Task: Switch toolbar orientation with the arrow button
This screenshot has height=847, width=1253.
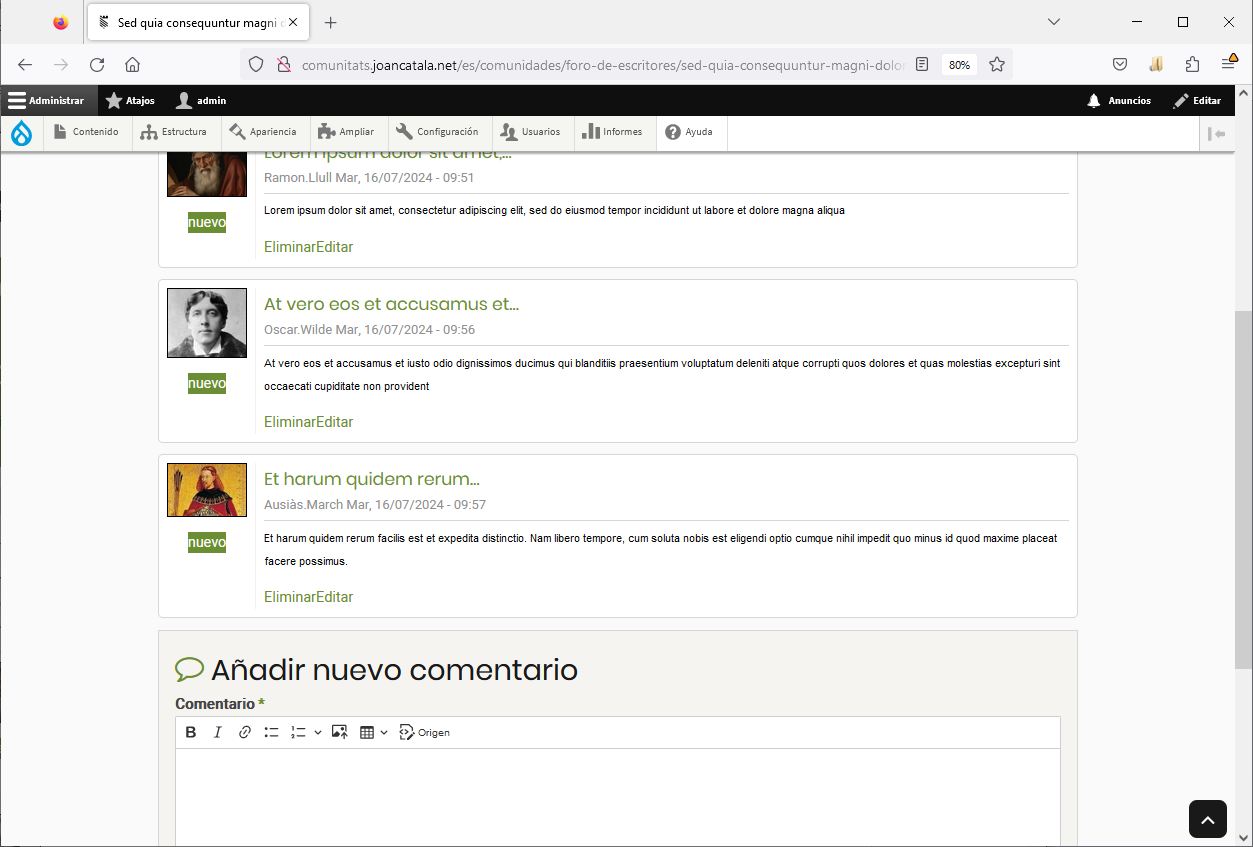Action: click(1217, 133)
